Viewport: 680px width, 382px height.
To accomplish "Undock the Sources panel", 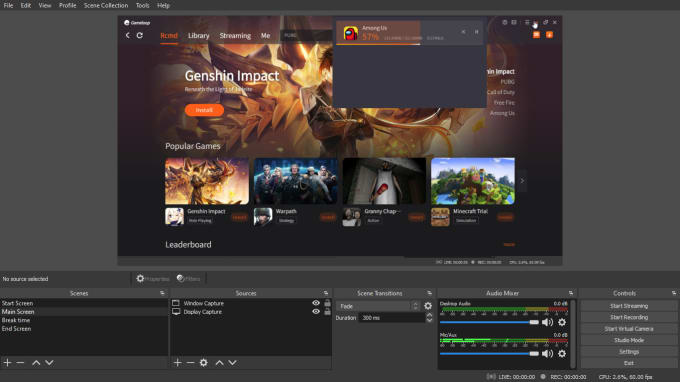I will tap(326, 293).
